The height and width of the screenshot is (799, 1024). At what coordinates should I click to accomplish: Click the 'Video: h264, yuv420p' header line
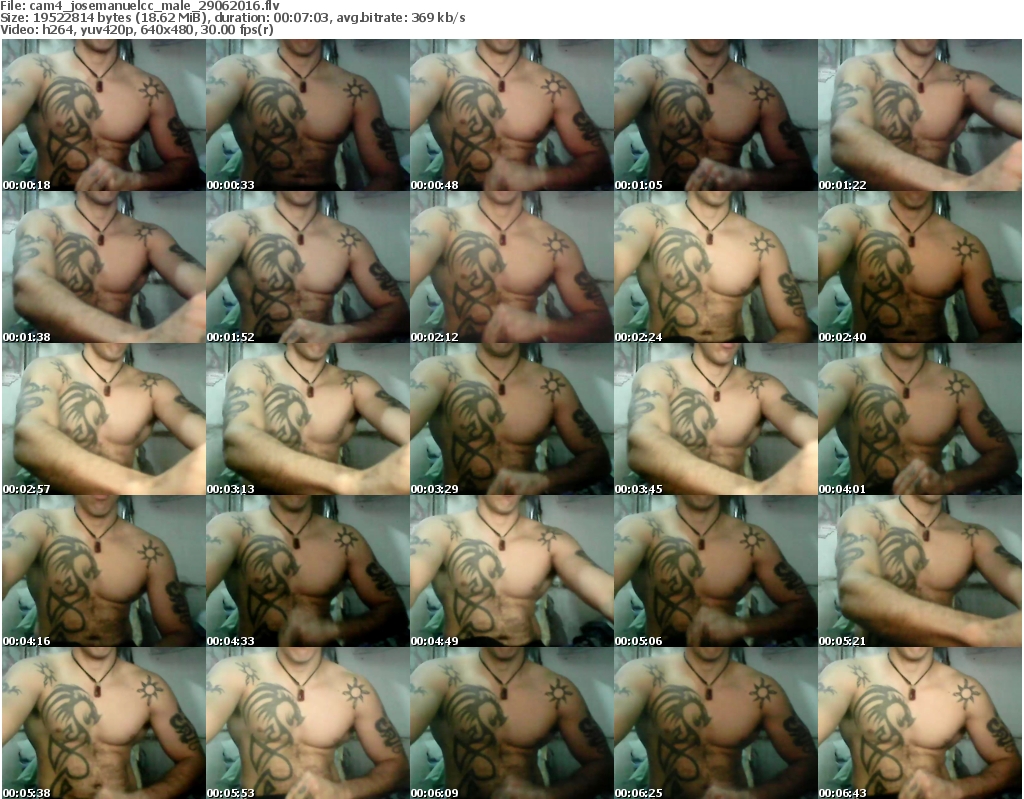click(x=136, y=30)
